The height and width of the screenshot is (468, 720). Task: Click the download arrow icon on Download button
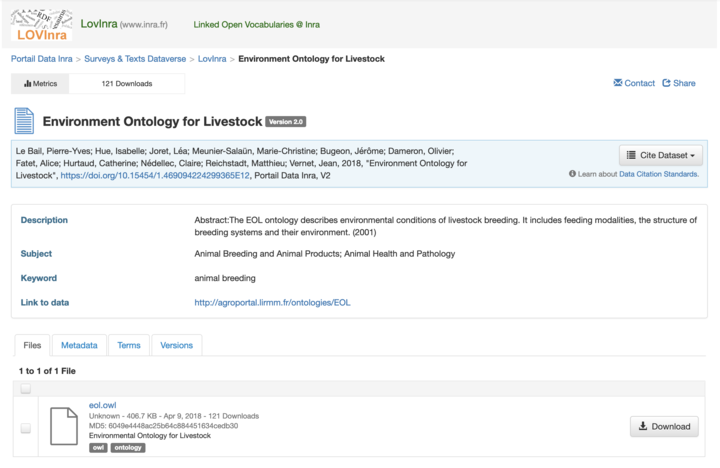point(643,426)
